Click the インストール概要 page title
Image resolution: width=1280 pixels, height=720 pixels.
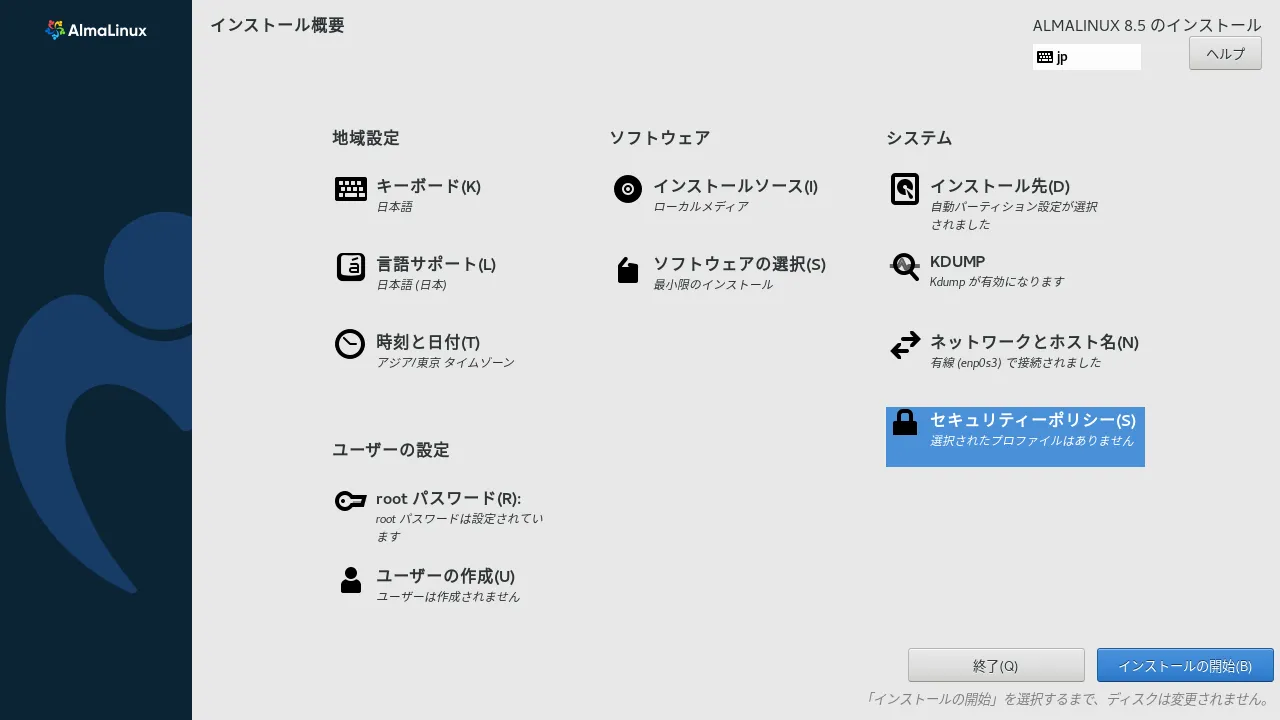point(277,25)
